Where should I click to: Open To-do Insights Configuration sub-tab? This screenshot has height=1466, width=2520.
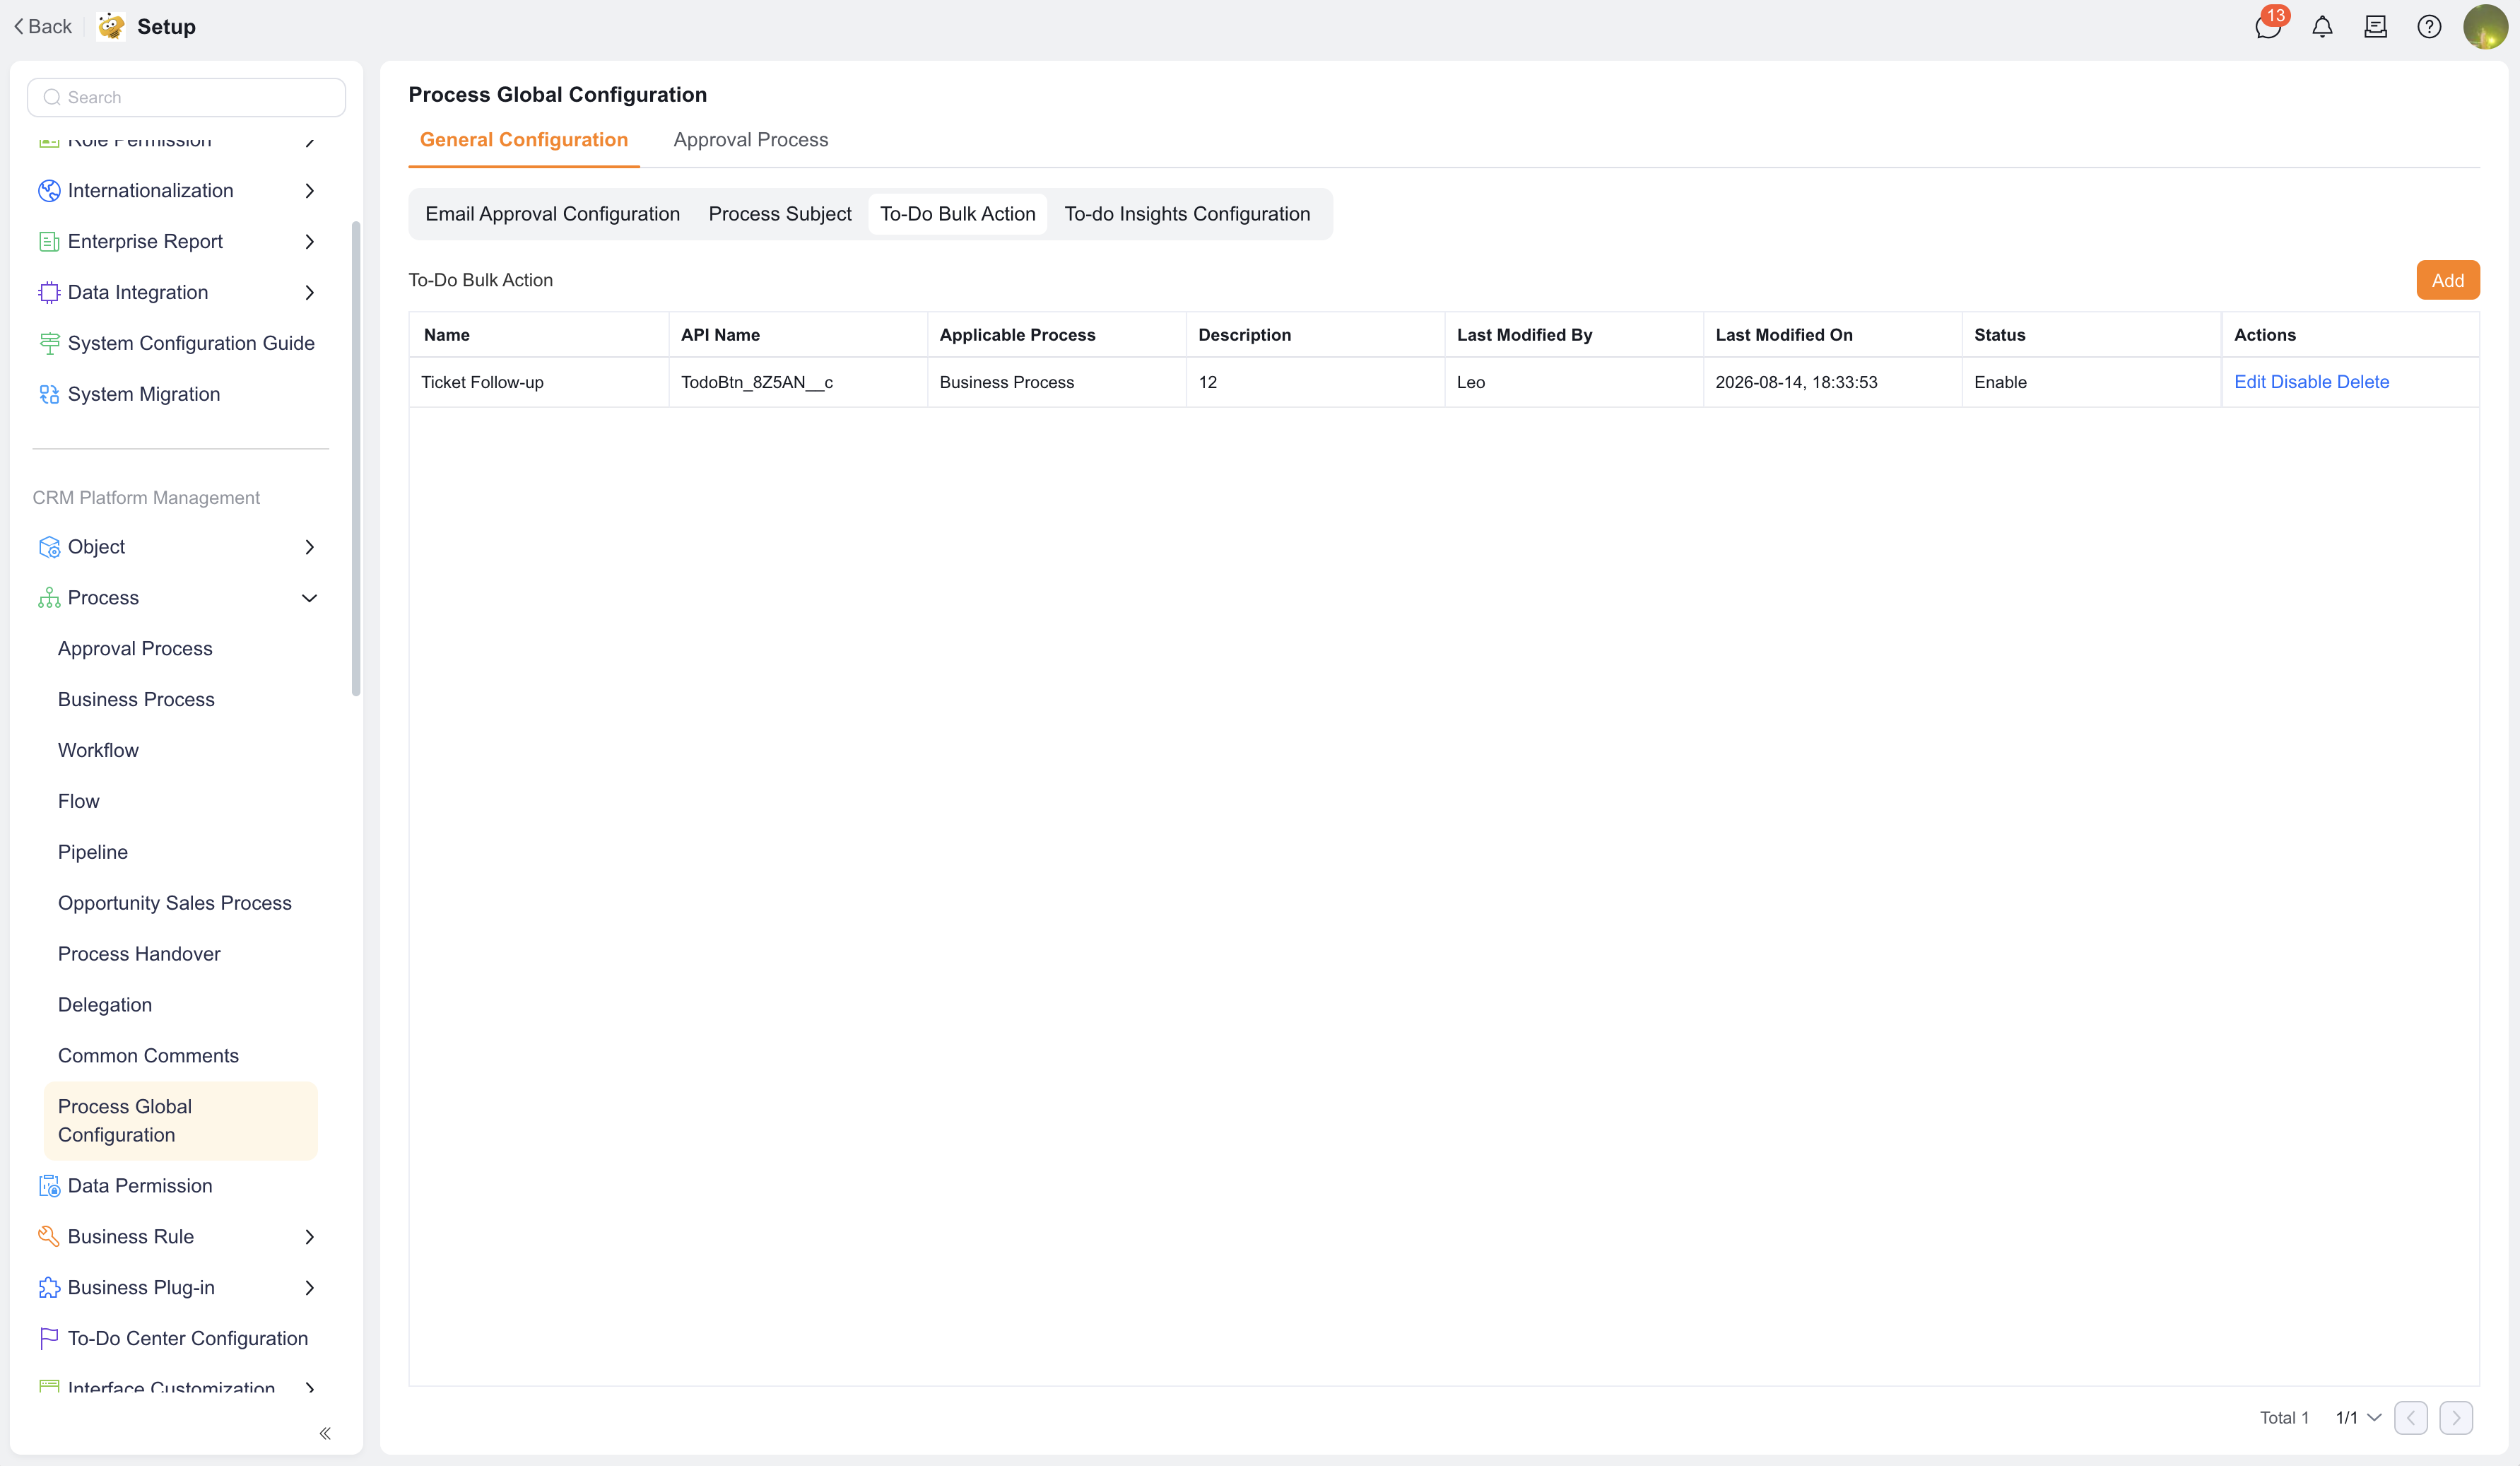[1187, 214]
